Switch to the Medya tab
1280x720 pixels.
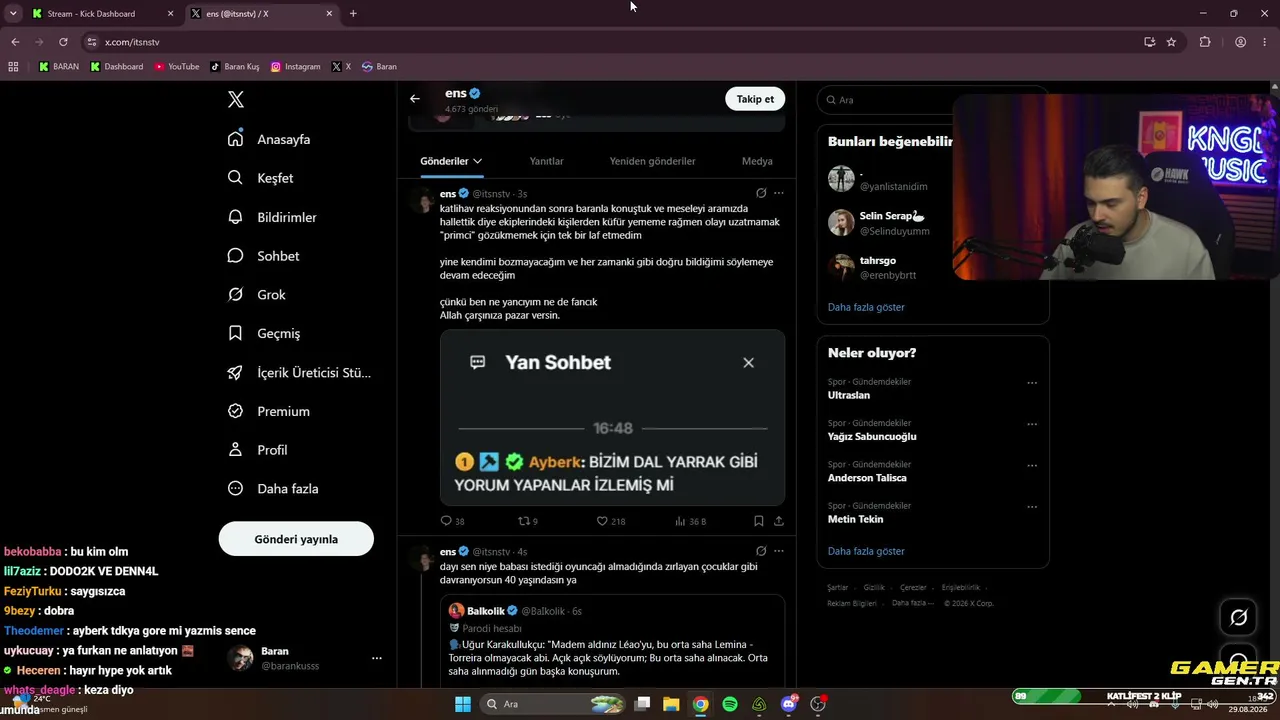[757, 161]
